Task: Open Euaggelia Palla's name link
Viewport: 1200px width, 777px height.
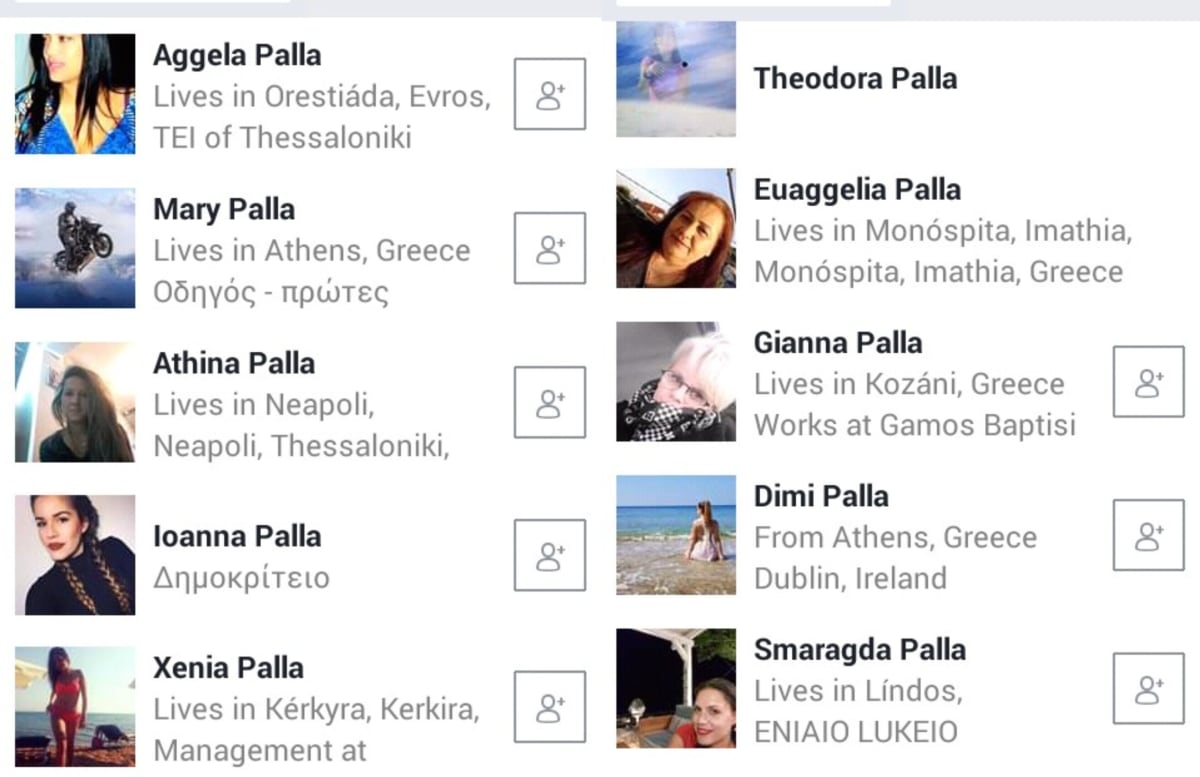Action: click(x=857, y=189)
